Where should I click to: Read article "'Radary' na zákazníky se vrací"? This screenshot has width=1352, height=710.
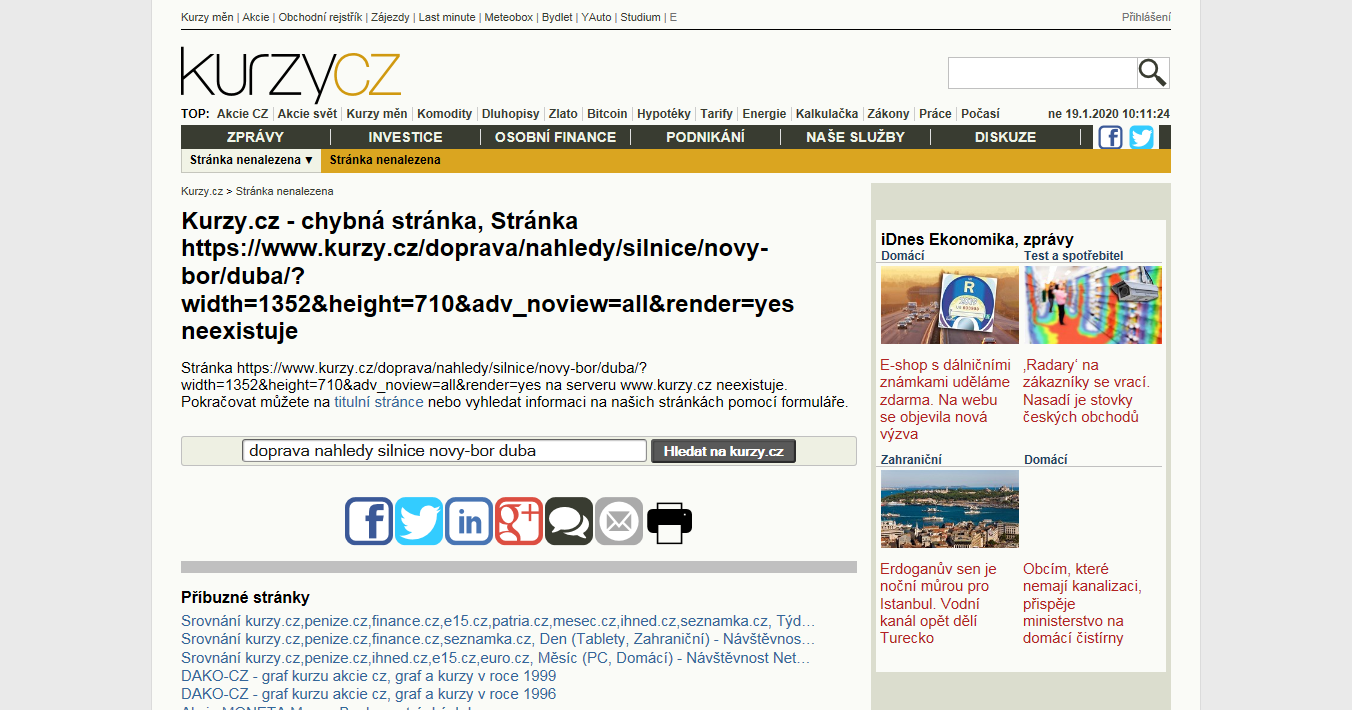1087,391
